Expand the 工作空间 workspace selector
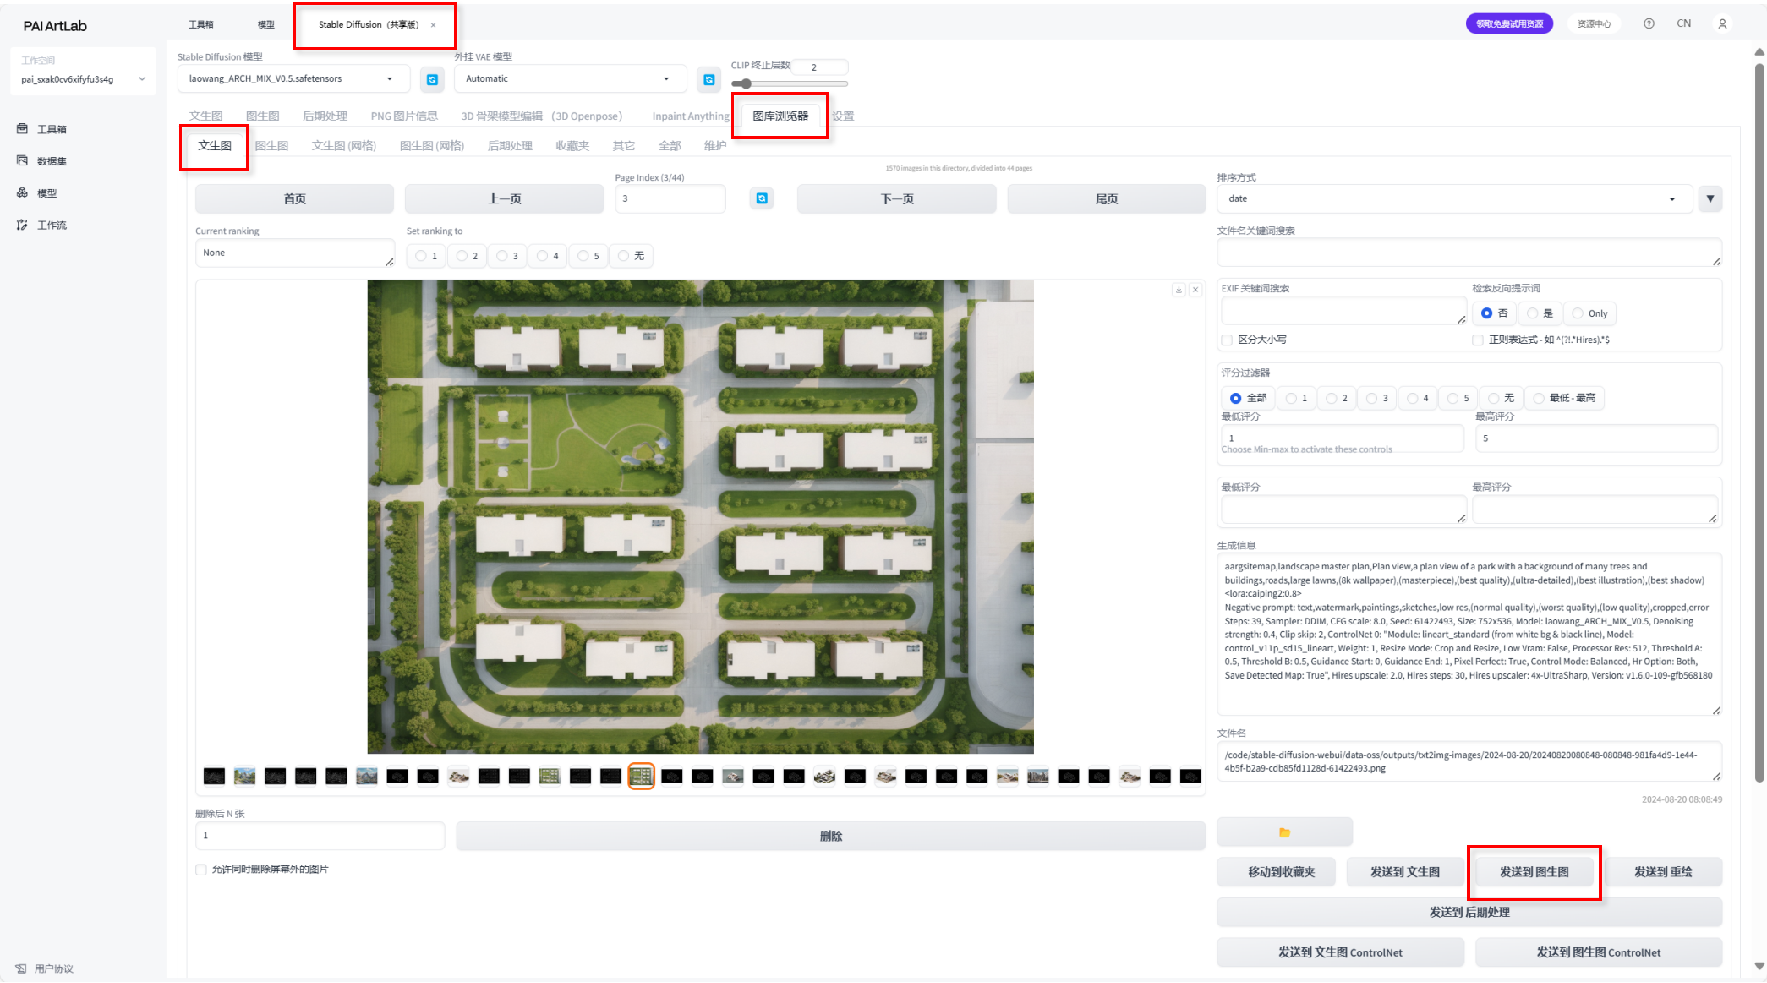 pyautogui.click(x=83, y=79)
